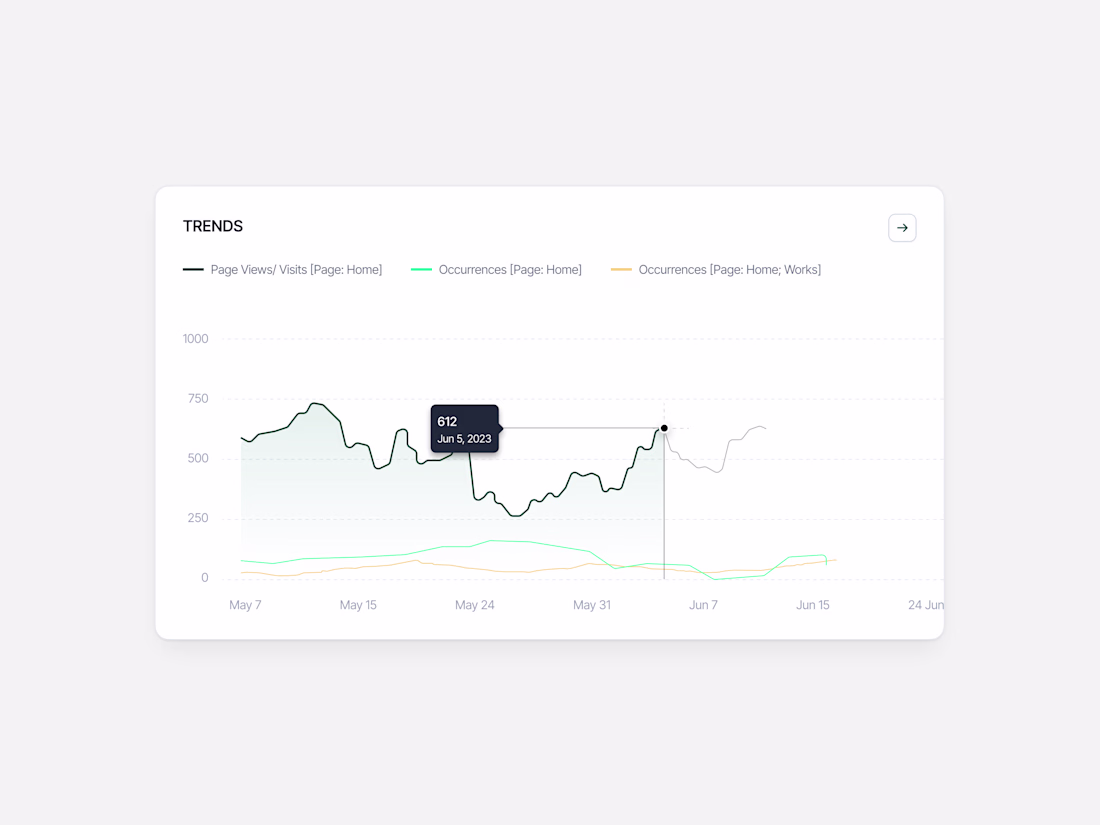This screenshot has width=1100, height=825.
Task: Select the Jun 7 x-axis label
Action: click(703, 605)
